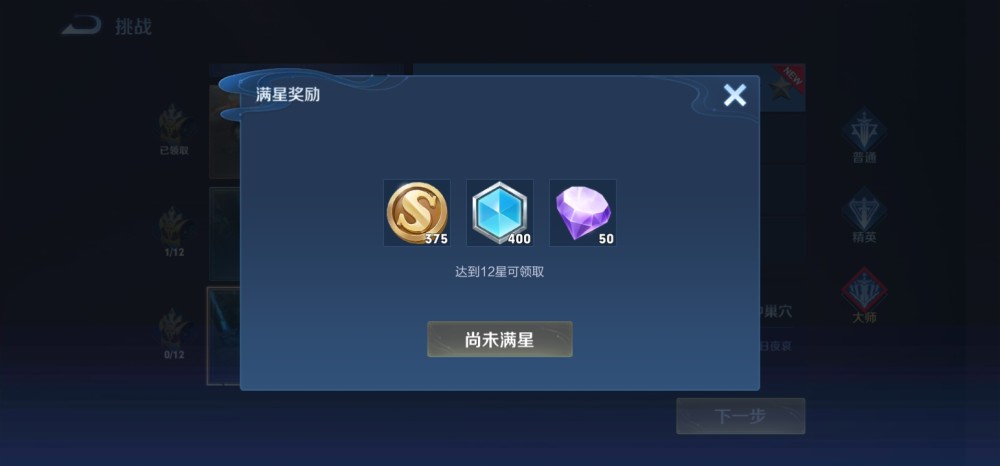The height and width of the screenshot is (466, 1000).
Task: Click the 尚未满星 button
Action: (x=499, y=339)
